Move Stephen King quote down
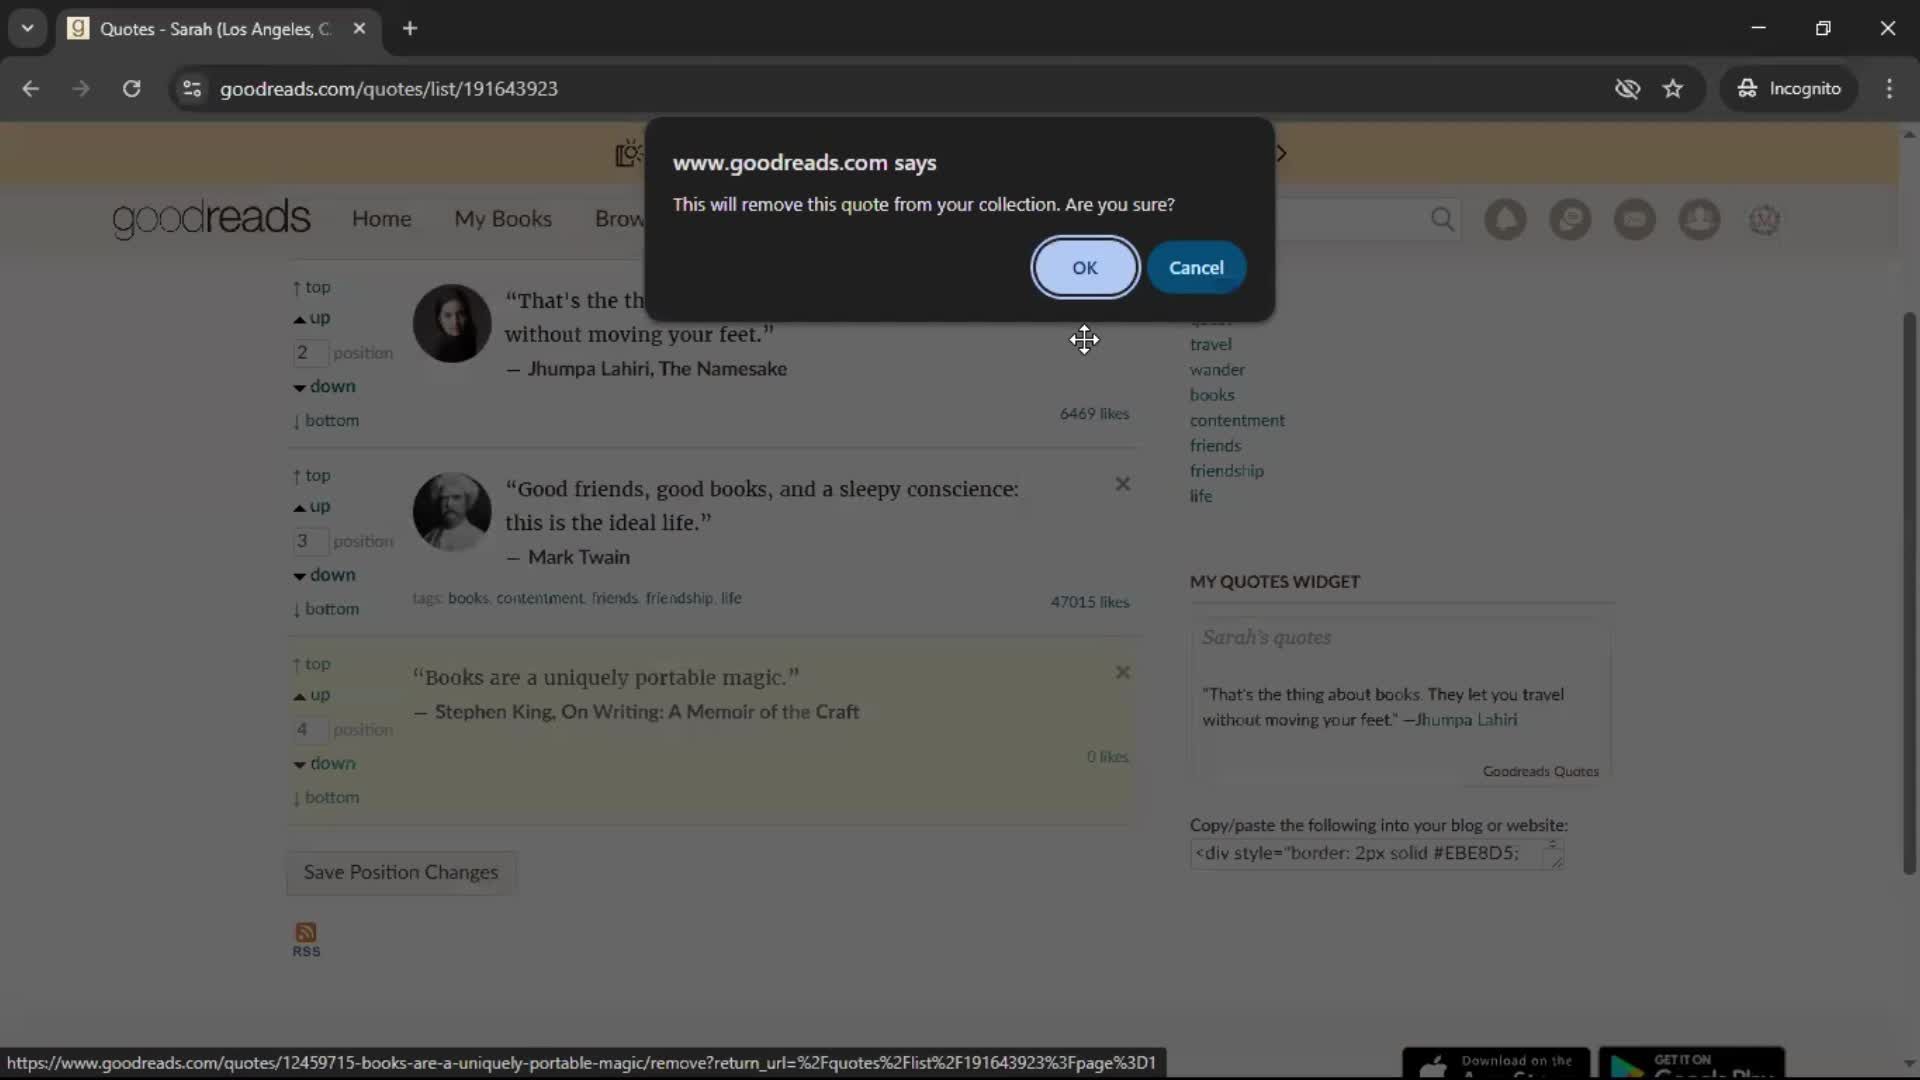Viewport: 1920px width, 1080px height. (324, 764)
